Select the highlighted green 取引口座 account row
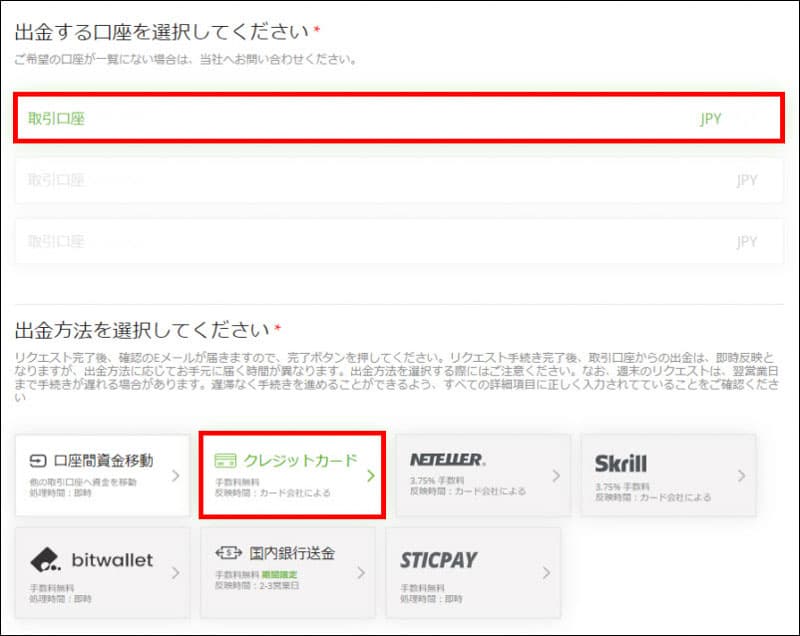This screenshot has height=636, width=800. [399, 119]
